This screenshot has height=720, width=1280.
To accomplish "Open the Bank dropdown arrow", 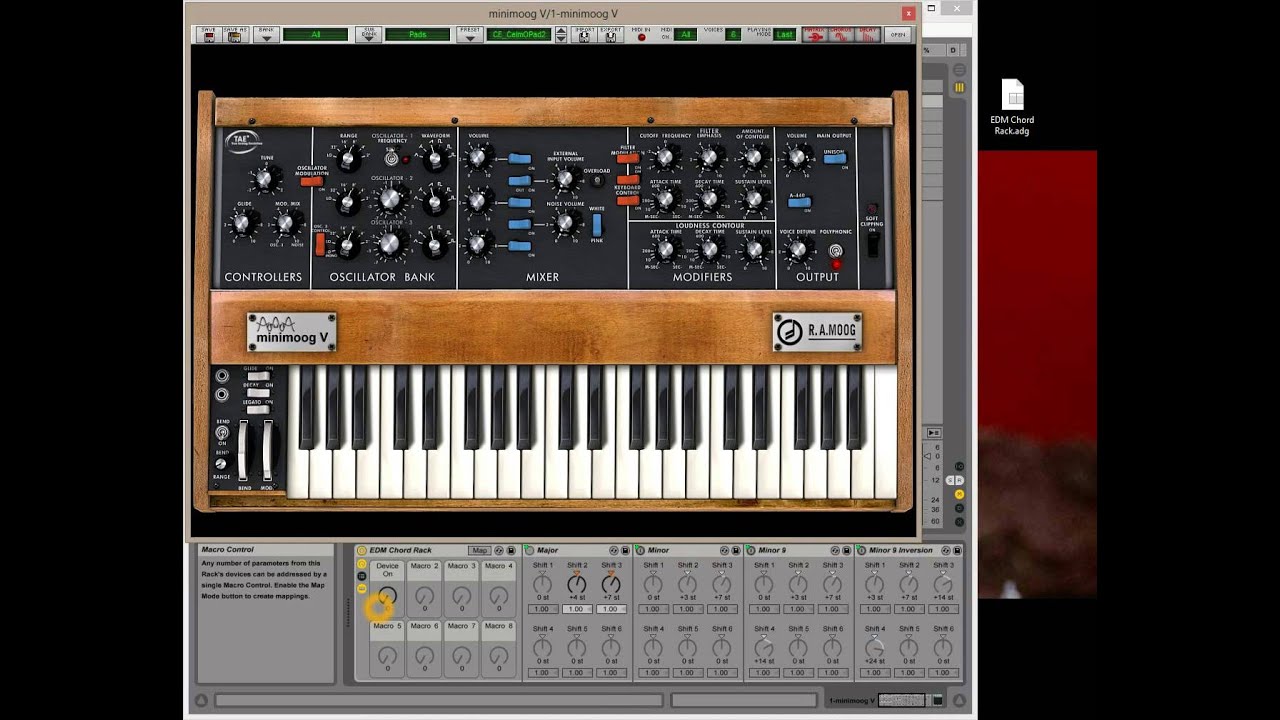I will (x=266, y=37).
